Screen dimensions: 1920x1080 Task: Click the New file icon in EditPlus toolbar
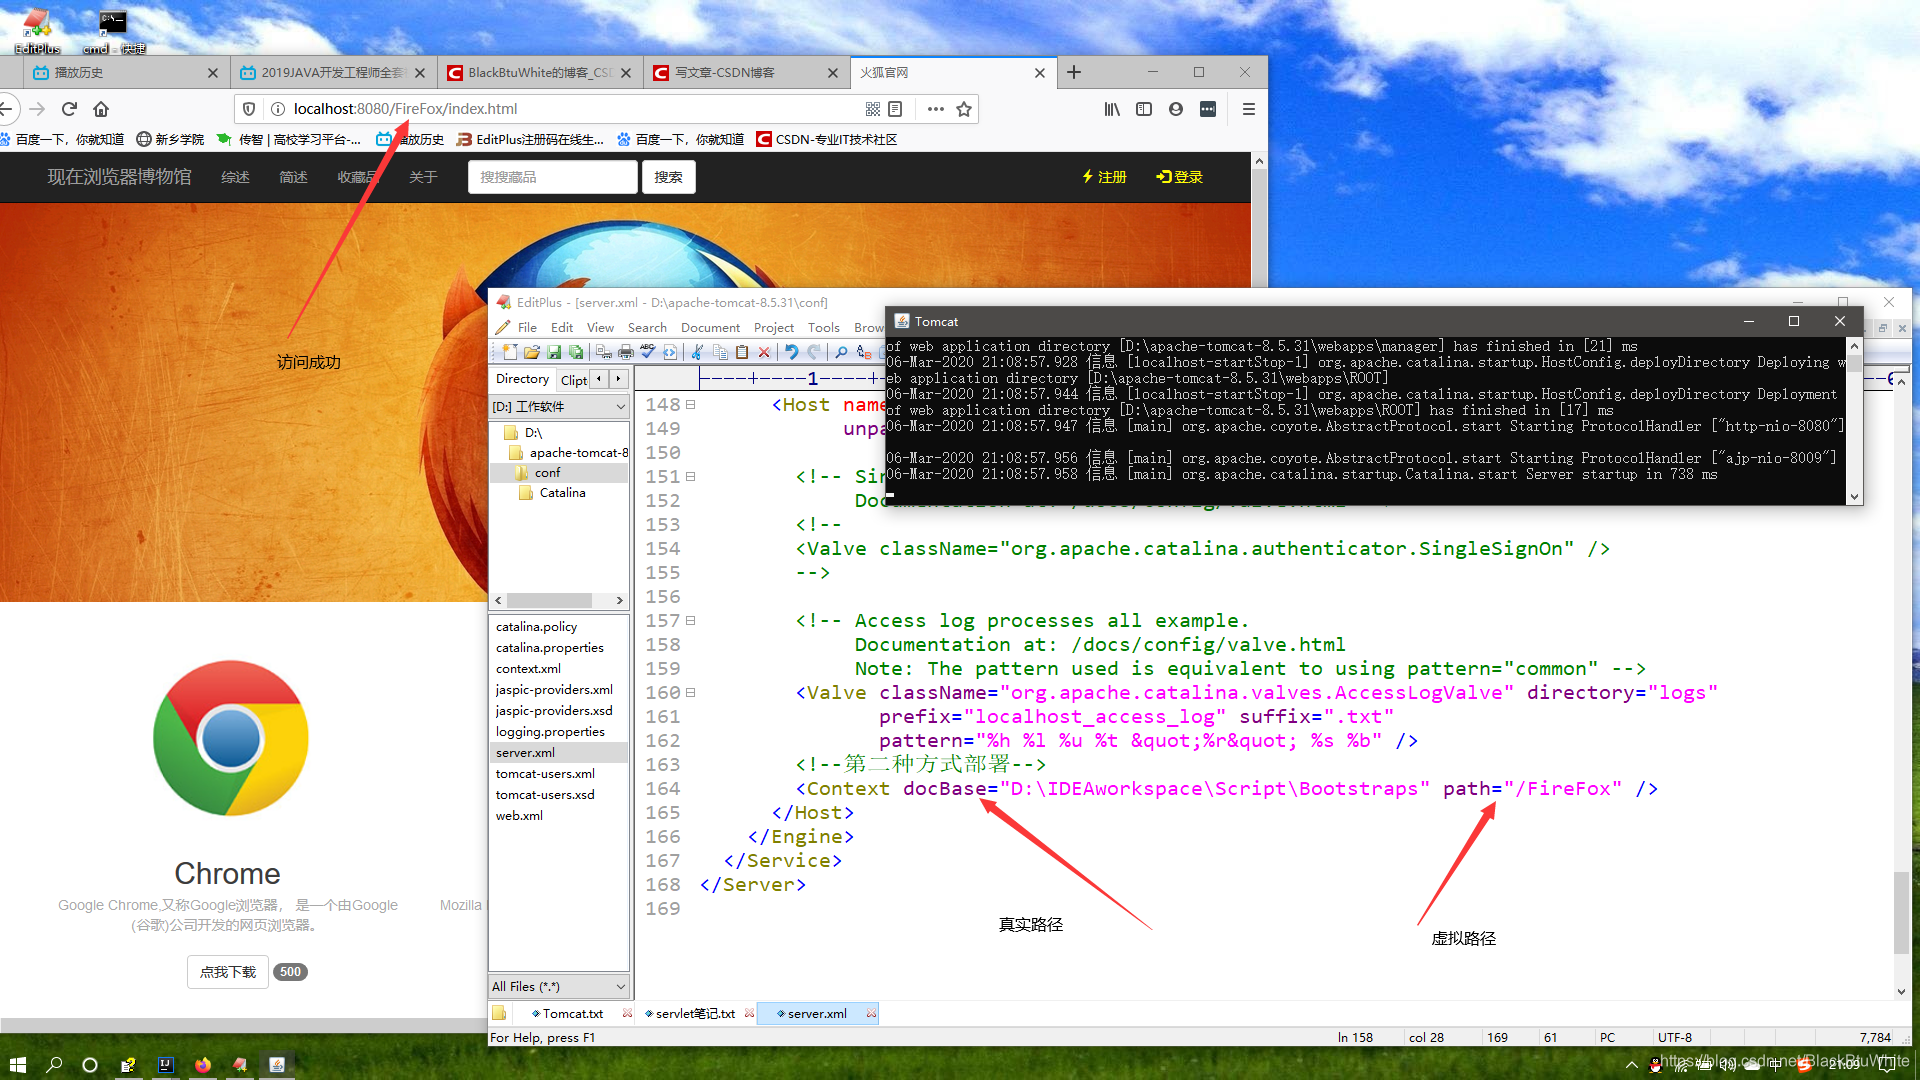pos(510,352)
